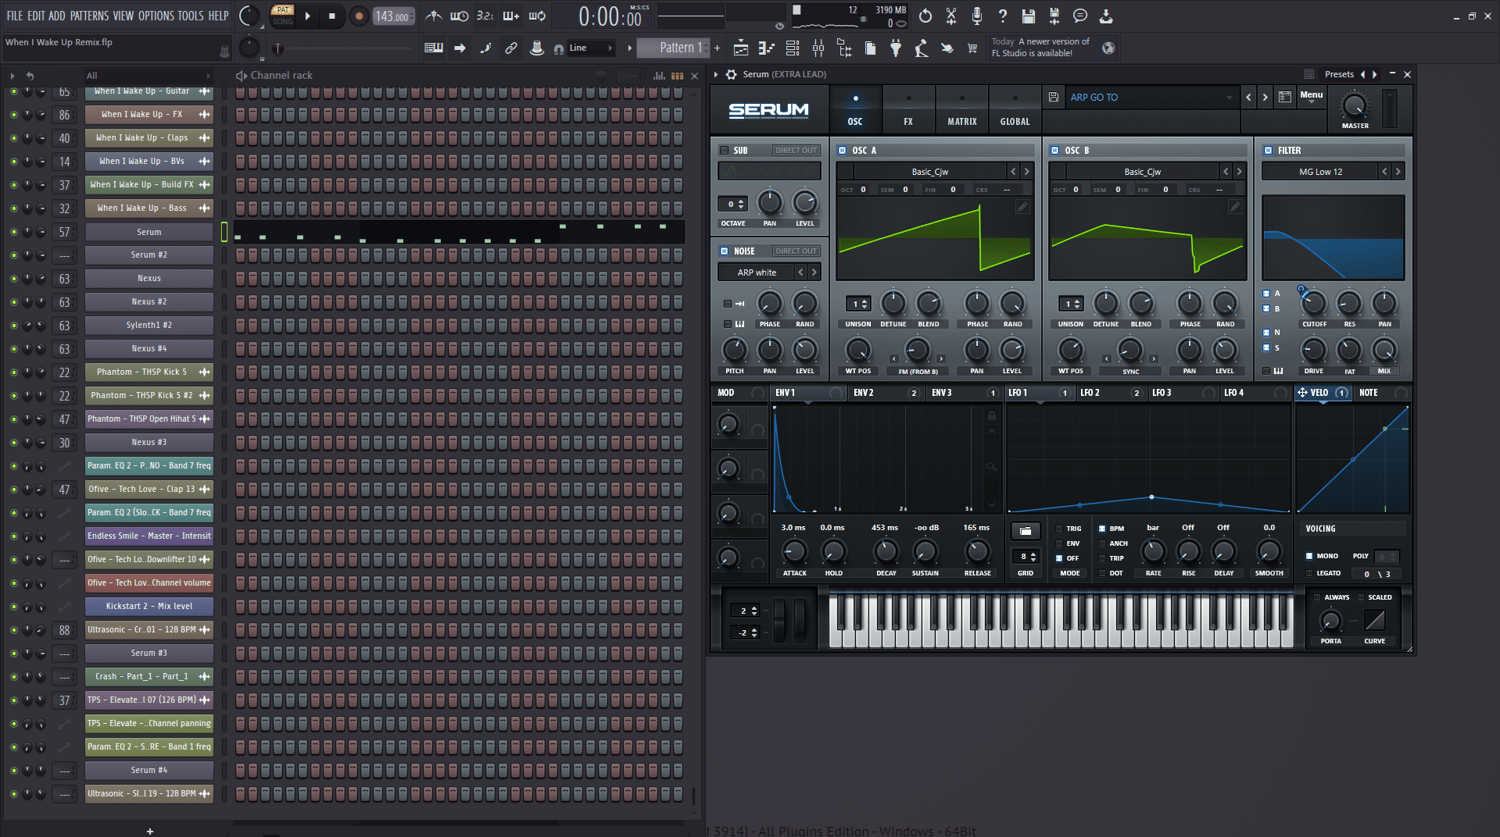Open the OPTIONS menu

tap(156, 16)
